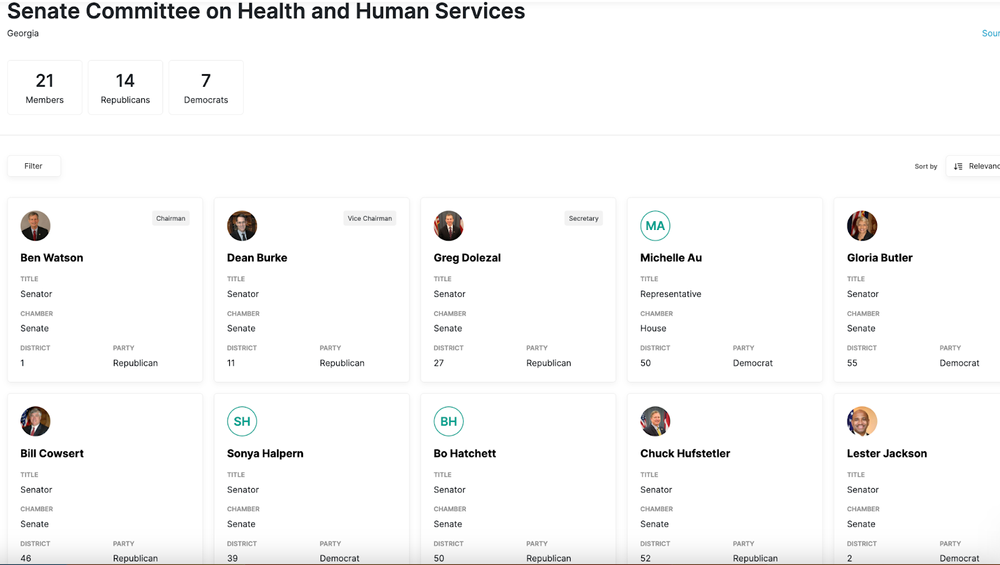Click Gloria Butler's profile photo

(x=862, y=226)
